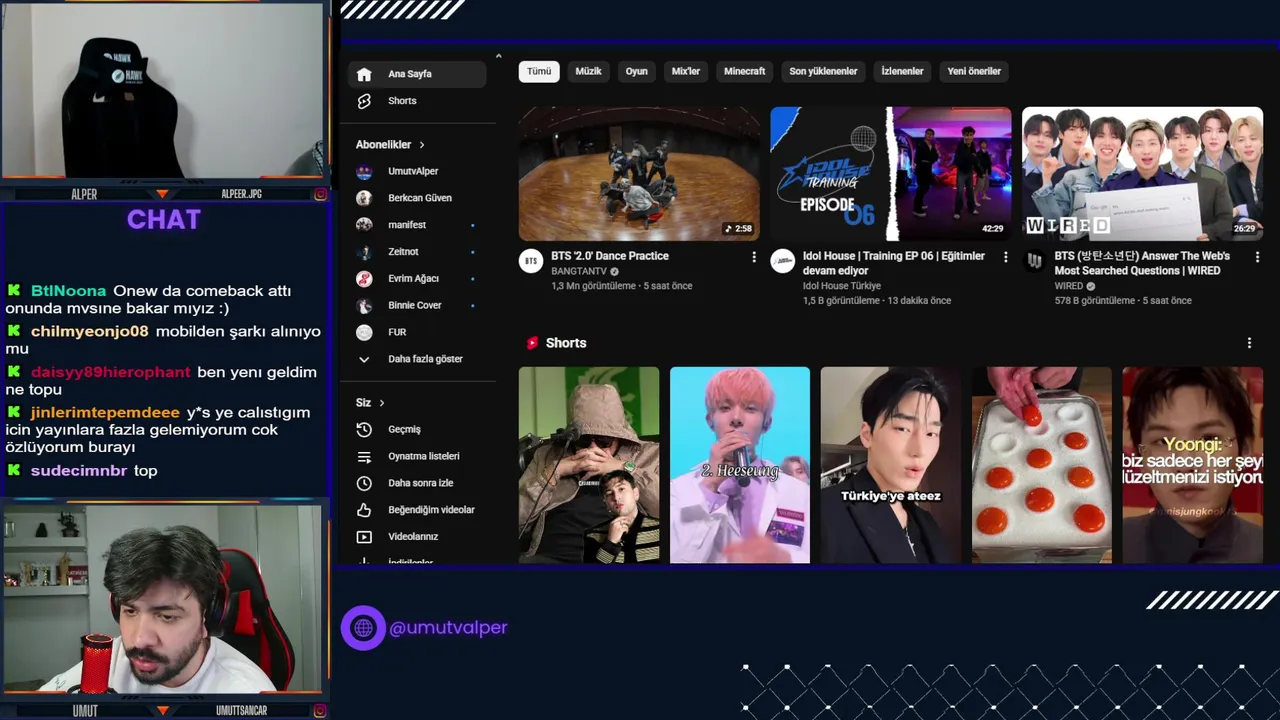Open options menu for Idol House video

pyautogui.click(x=1006, y=257)
